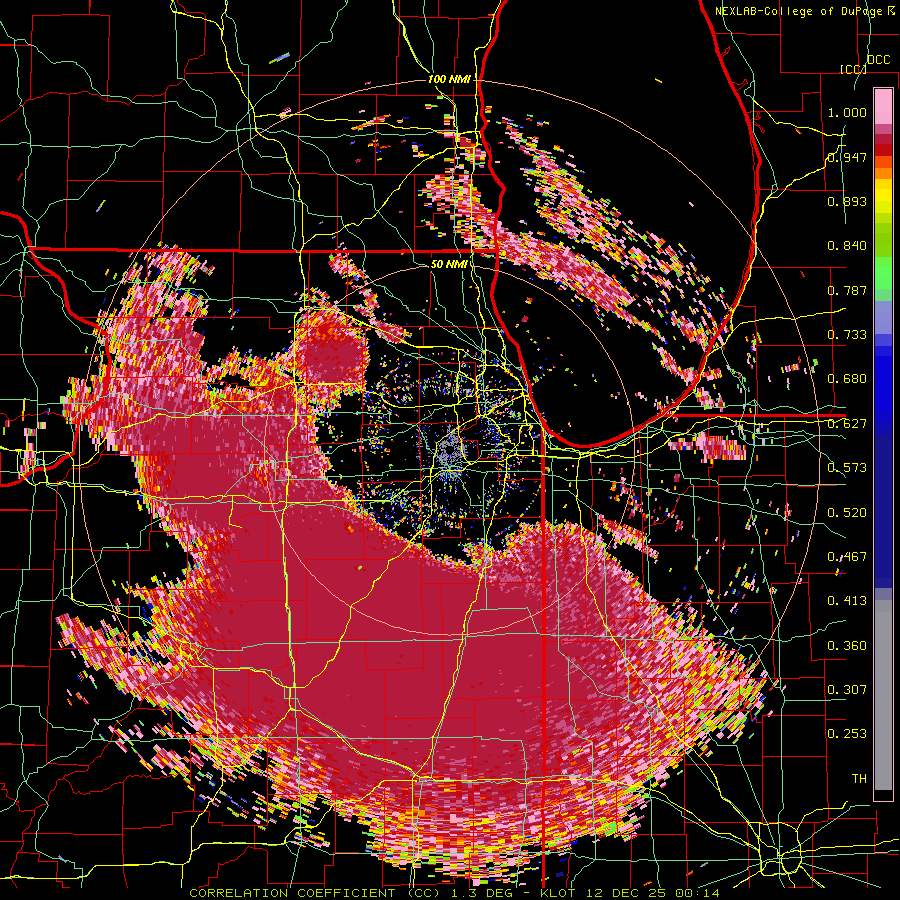Select the 0.787 legend value
Image resolution: width=900 pixels, height=900 pixels.
coord(847,290)
